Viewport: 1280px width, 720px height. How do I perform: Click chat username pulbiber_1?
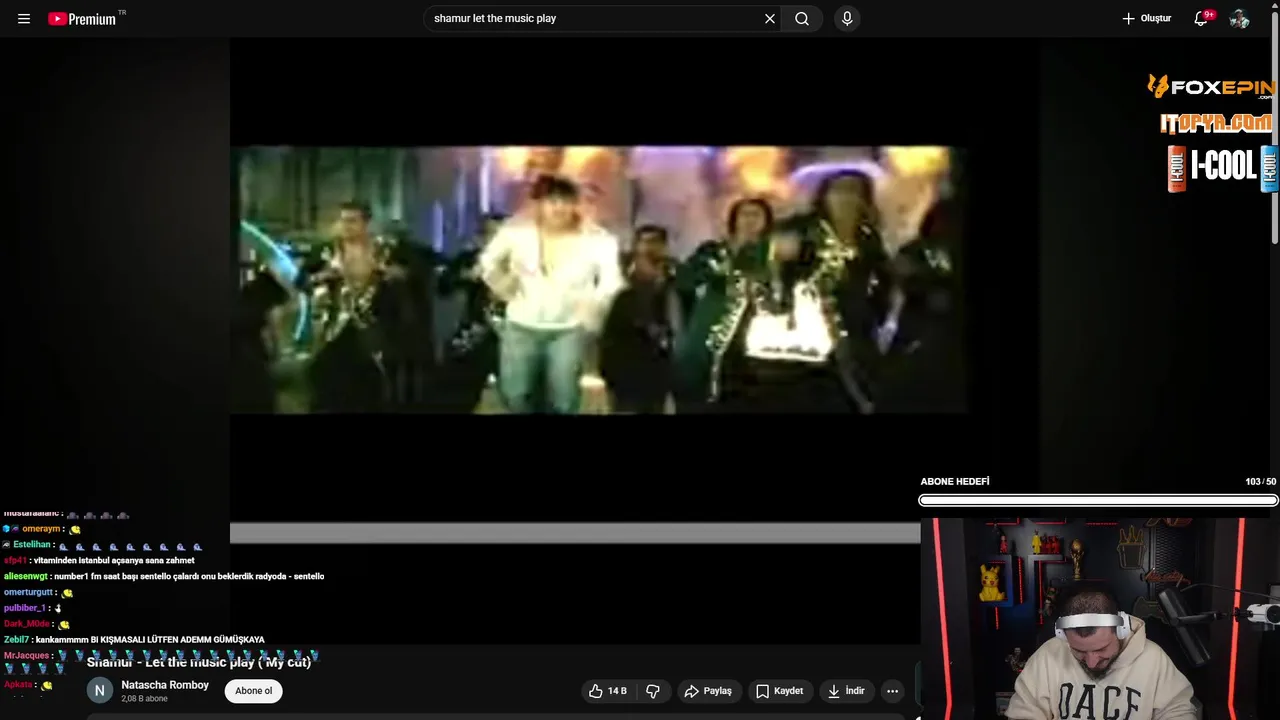tap(24, 608)
